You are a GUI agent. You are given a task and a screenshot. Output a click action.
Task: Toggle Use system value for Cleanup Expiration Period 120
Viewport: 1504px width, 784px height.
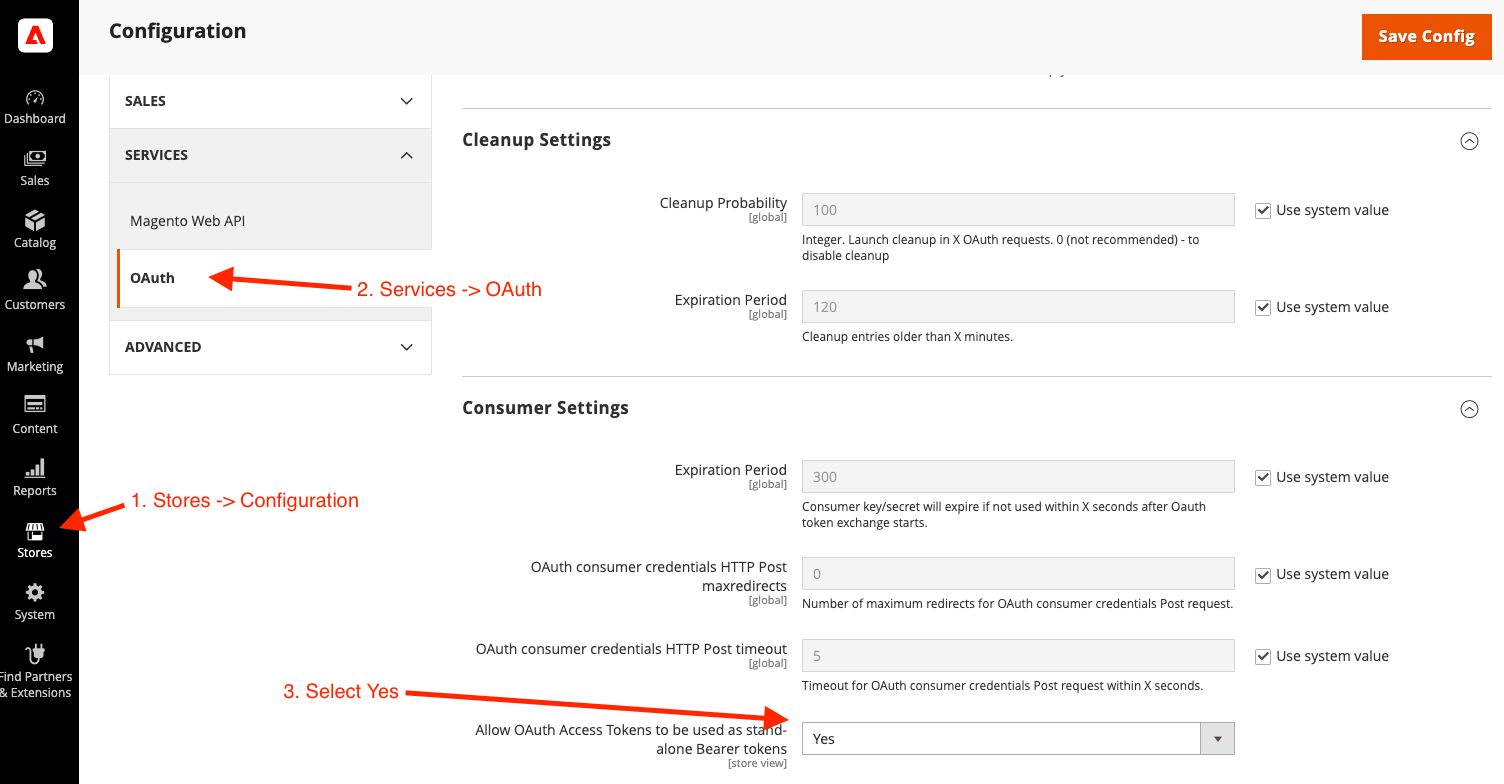(1264, 307)
